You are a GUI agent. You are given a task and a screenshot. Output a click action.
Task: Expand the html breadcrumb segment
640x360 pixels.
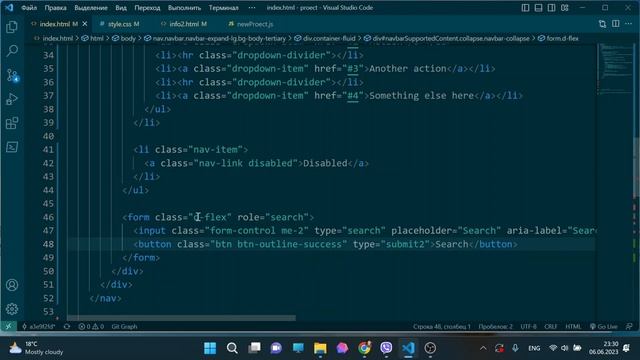click(x=93, y=38)
